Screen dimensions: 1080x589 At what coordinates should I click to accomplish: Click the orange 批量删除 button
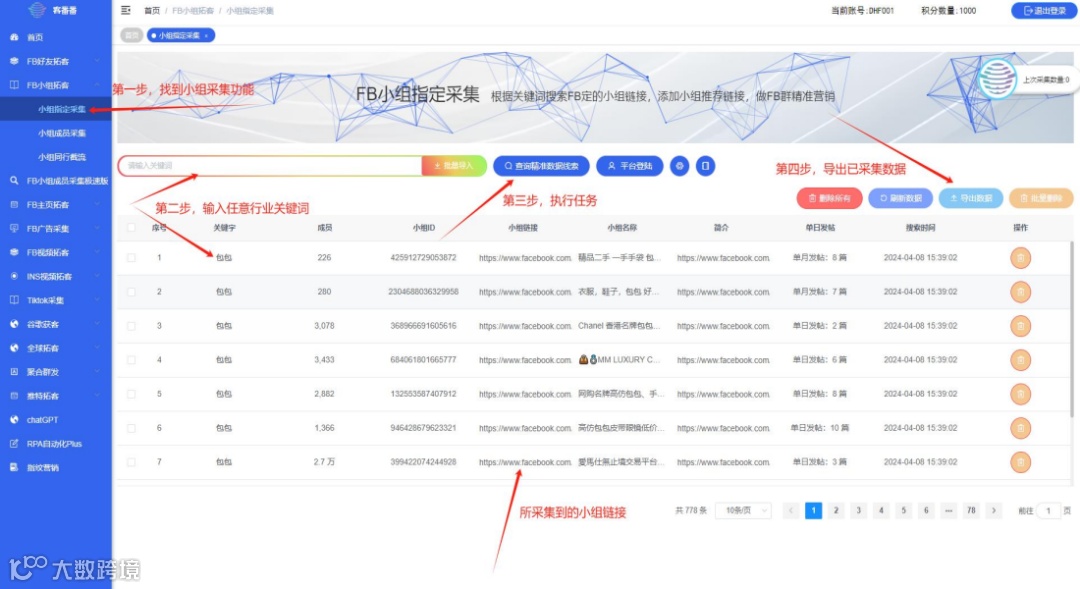(x=1041, y=198)
